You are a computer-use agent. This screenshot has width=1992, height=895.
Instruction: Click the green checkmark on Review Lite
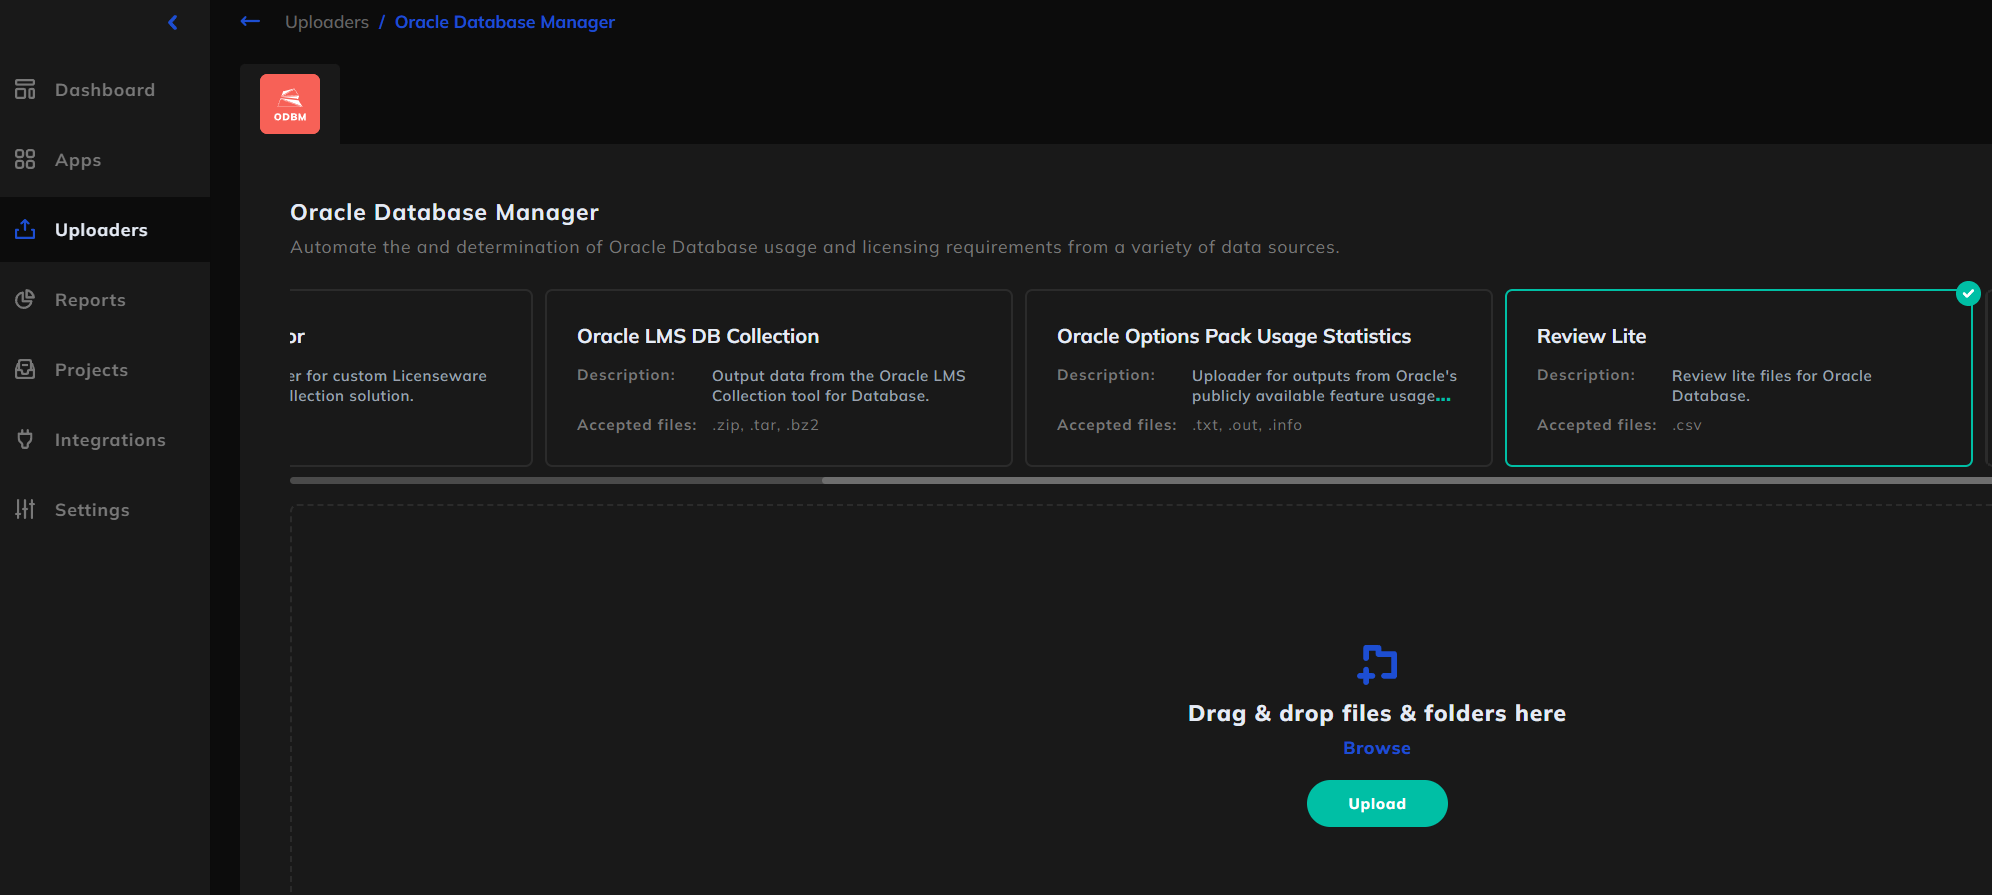(x=1968, y=293)
